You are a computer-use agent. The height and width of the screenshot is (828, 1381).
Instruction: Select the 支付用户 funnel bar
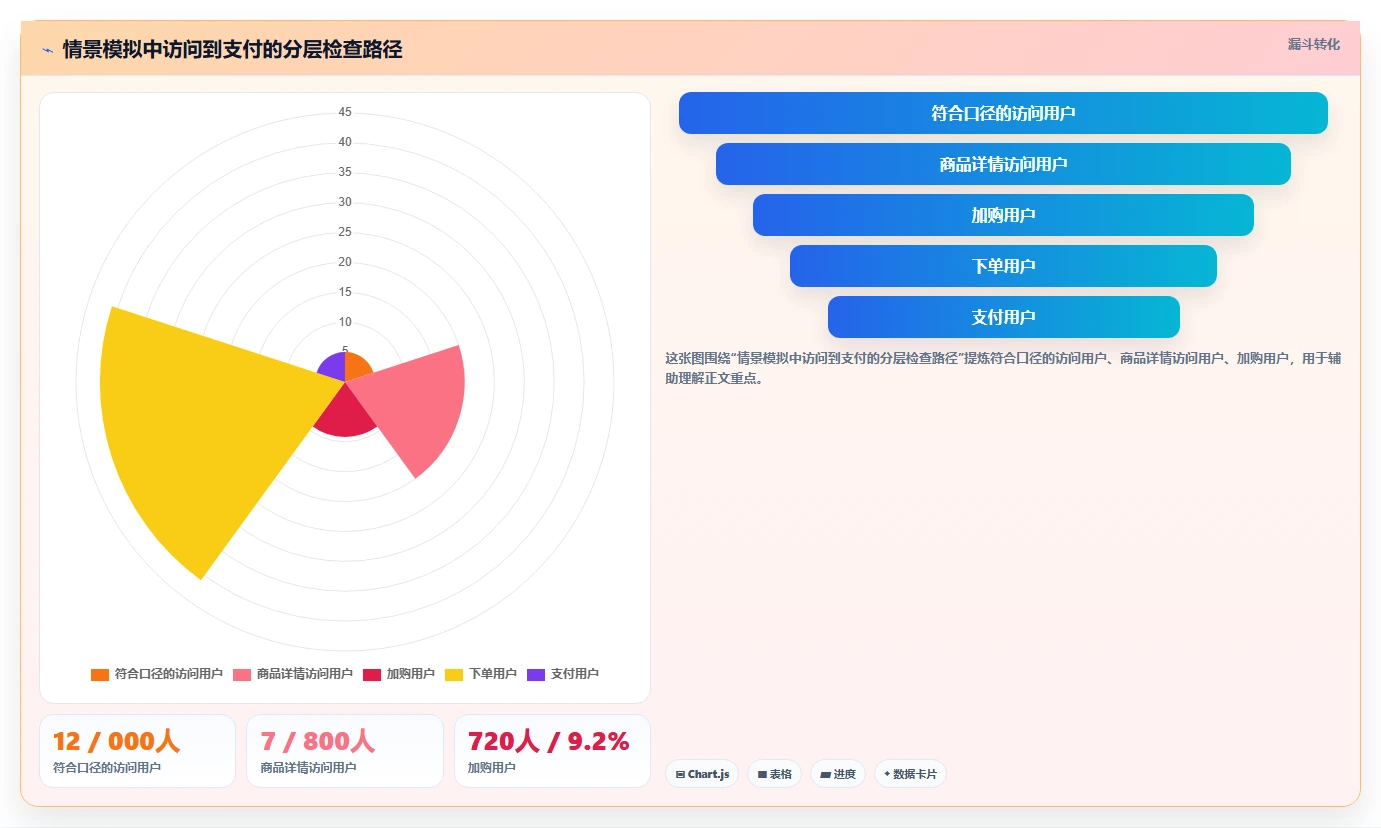pos(1003,317)
